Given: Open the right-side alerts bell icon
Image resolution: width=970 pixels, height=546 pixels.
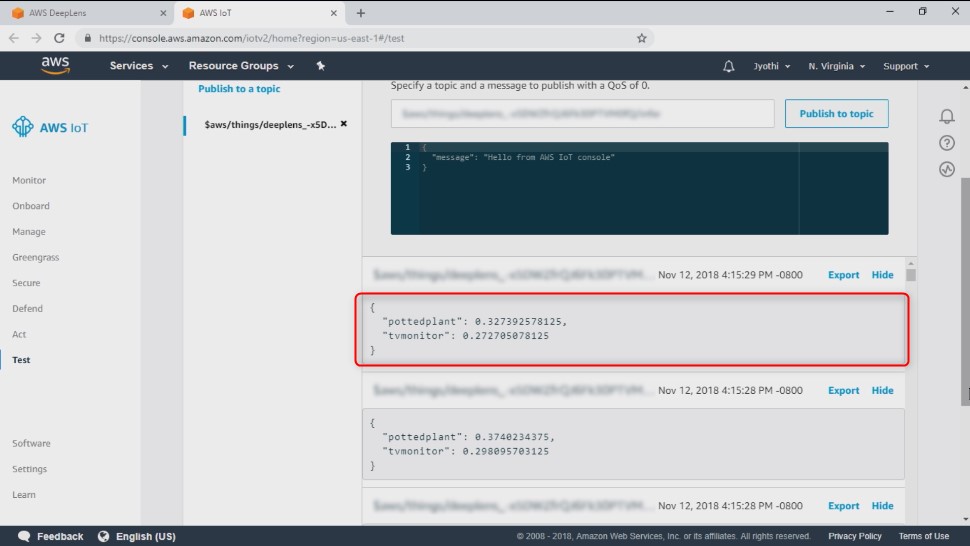Looking at the screenshot, I should coord(946,116).
